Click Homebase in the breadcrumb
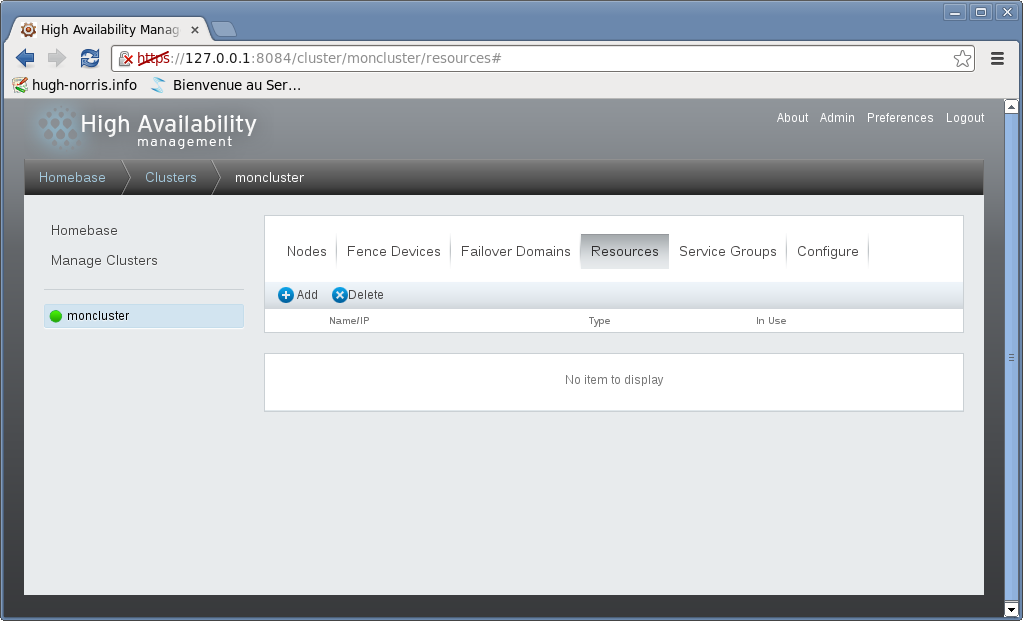Image resolution: width=1023 pixels, height=621 pixels. click(72, 177)
